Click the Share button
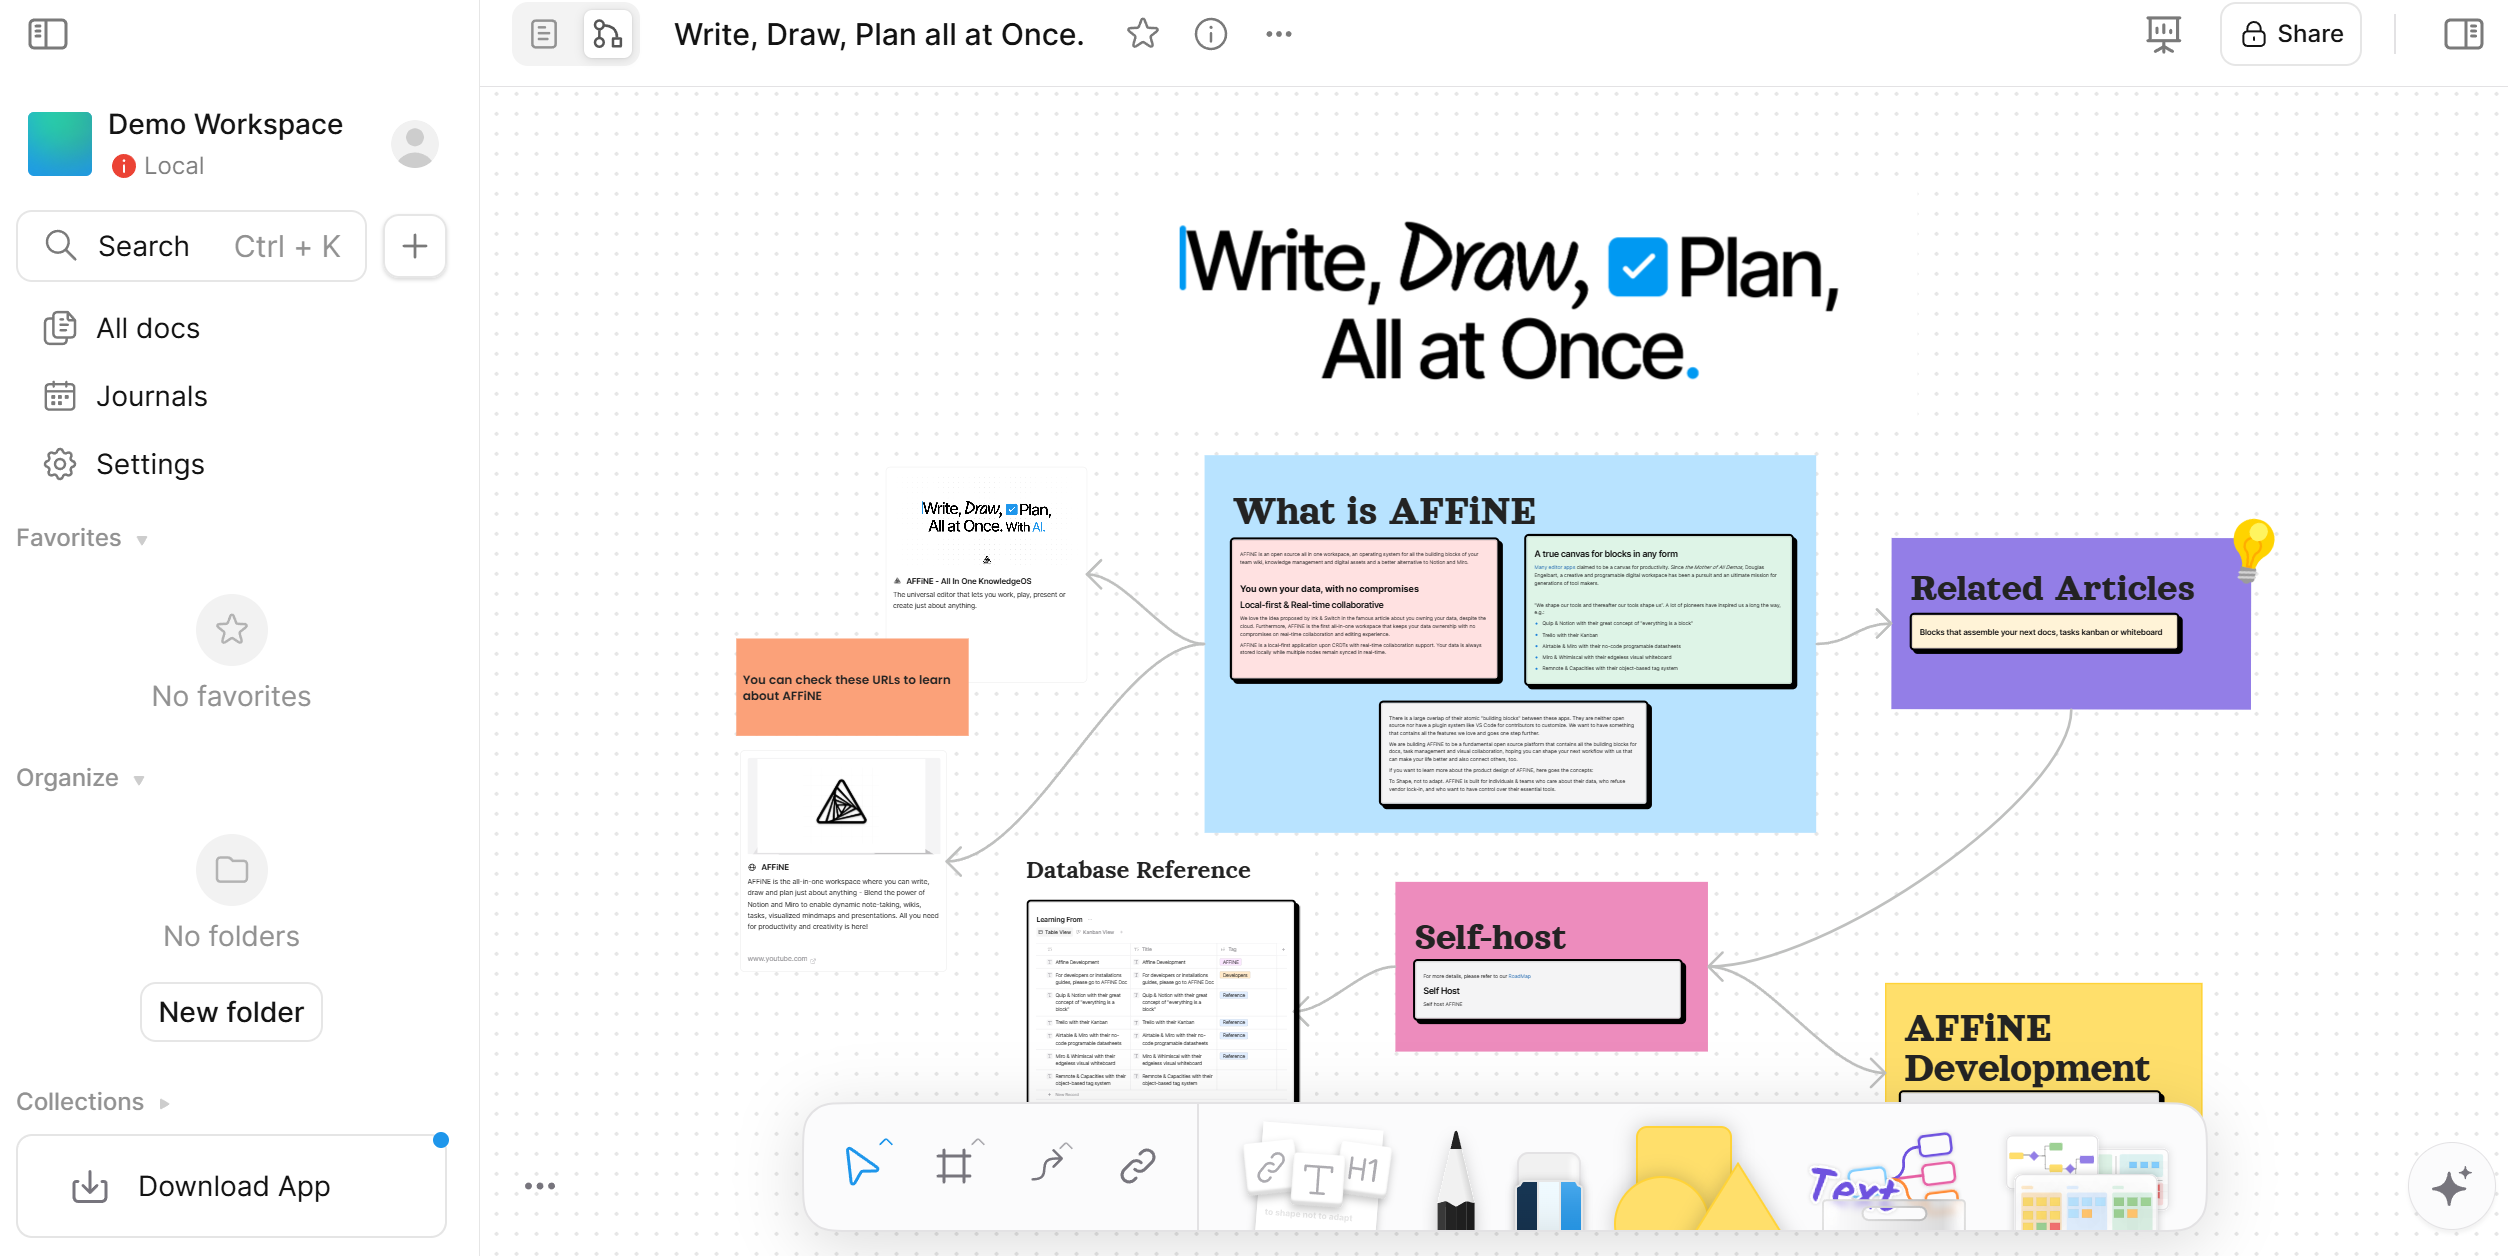 (2290, 34)
